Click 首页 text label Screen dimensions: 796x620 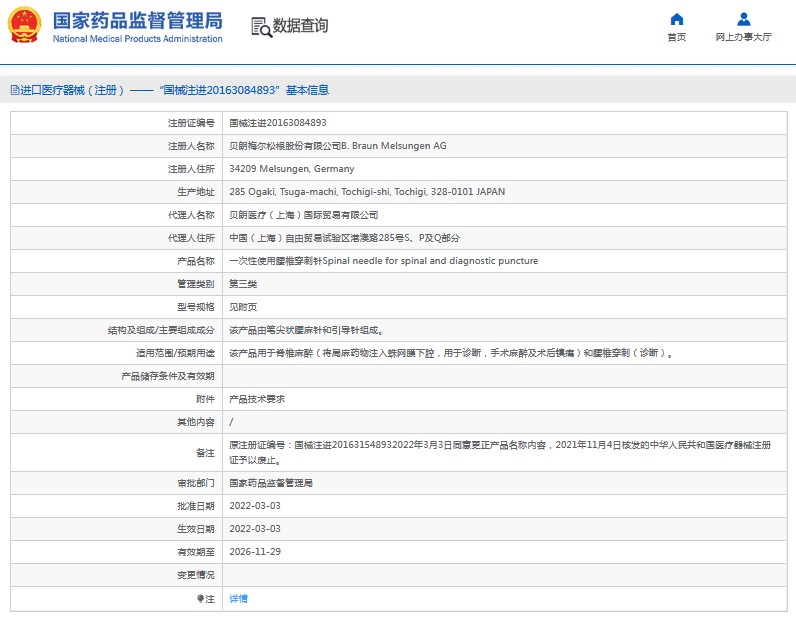click(x=677, y=37)
